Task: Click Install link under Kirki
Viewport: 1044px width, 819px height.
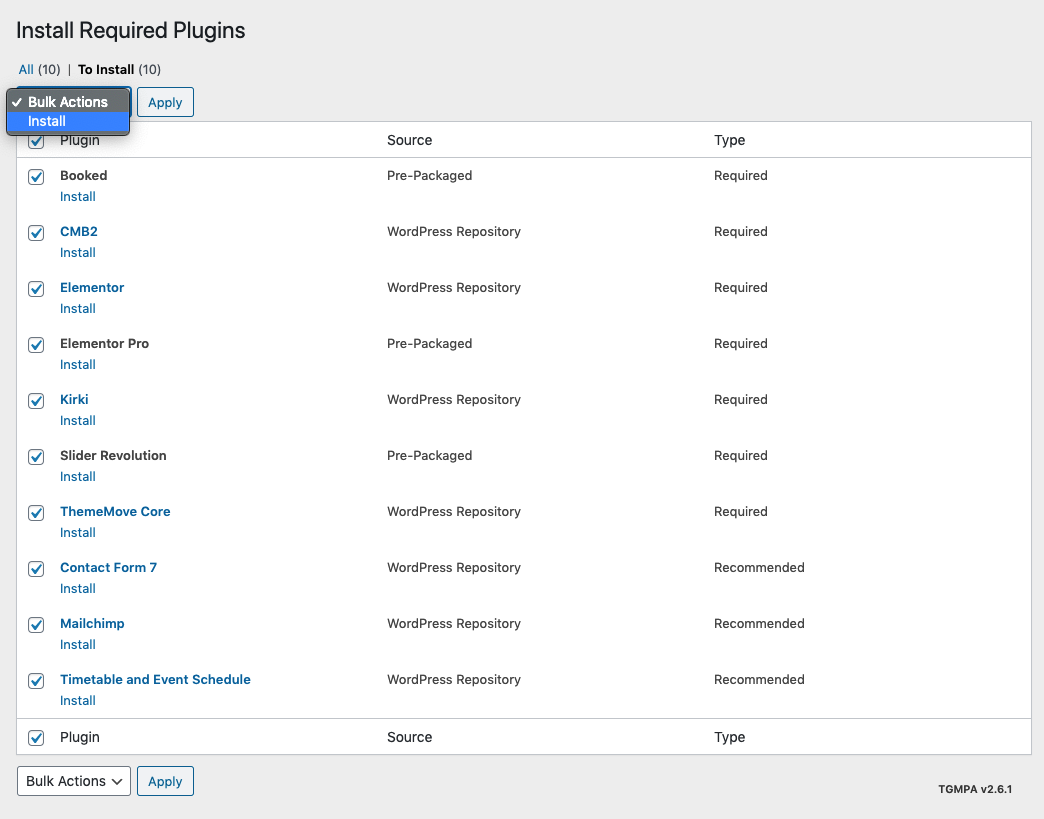Action: coord(78,420)
